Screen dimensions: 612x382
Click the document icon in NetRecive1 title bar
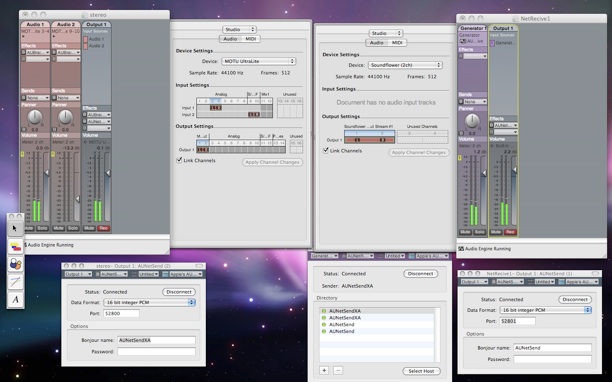click(x=516, y=19)
